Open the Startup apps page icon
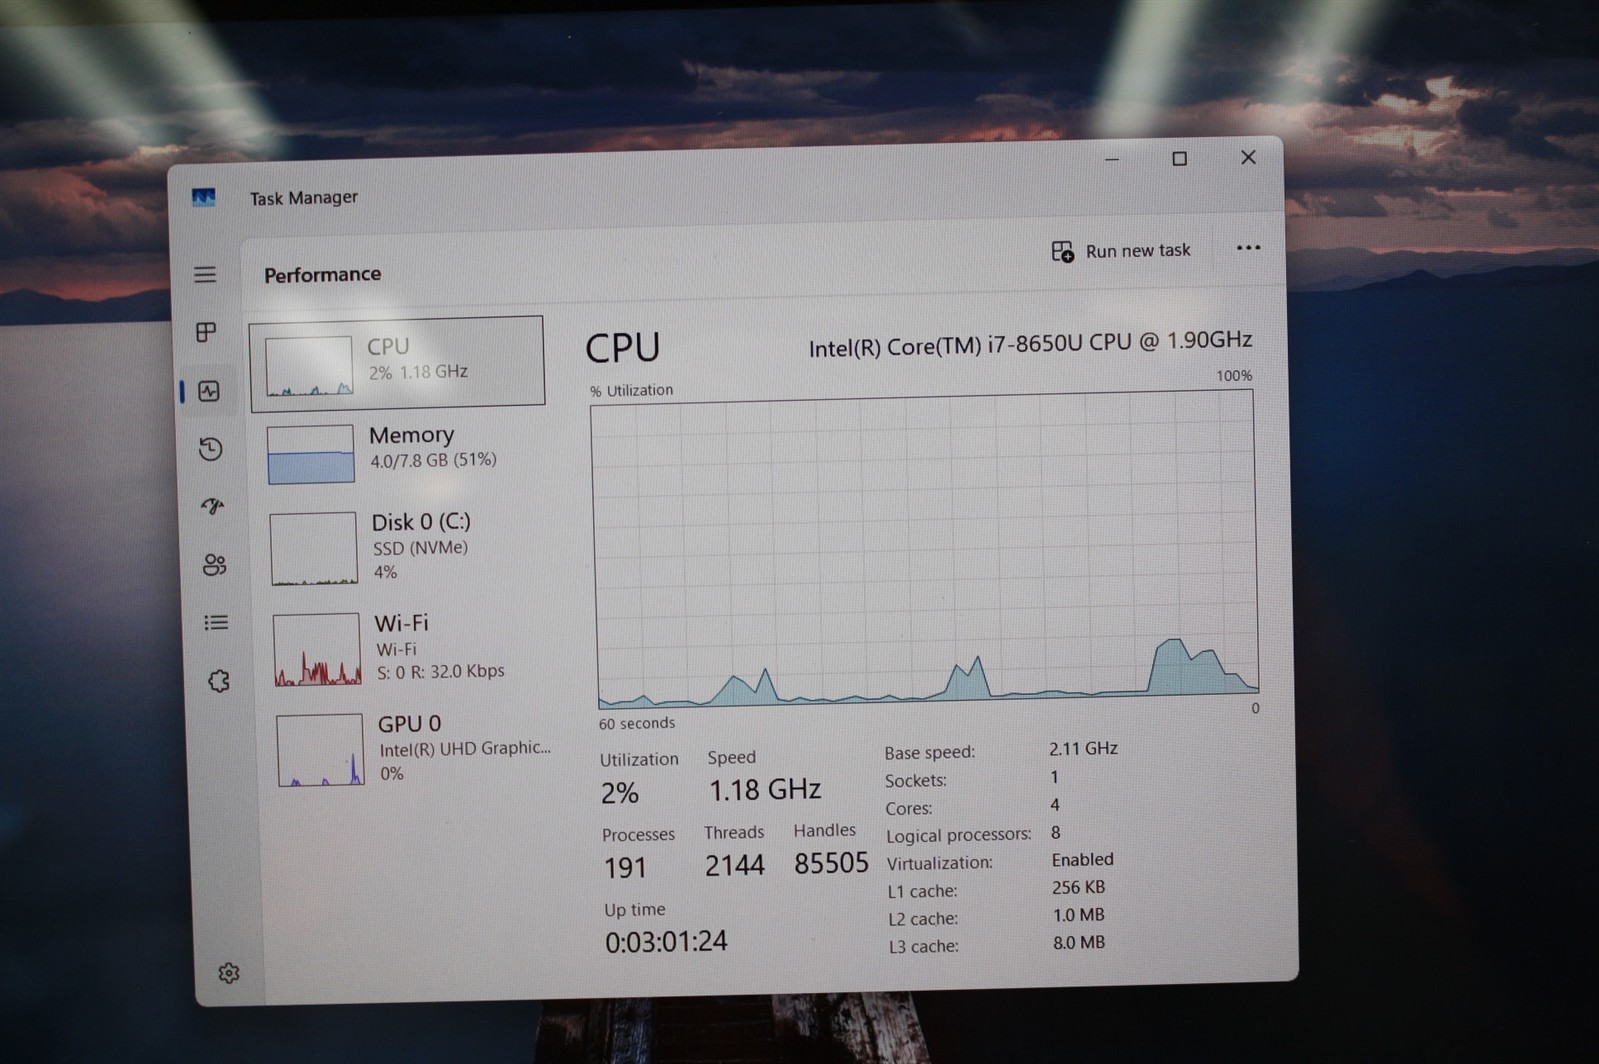 pos(212,507)
